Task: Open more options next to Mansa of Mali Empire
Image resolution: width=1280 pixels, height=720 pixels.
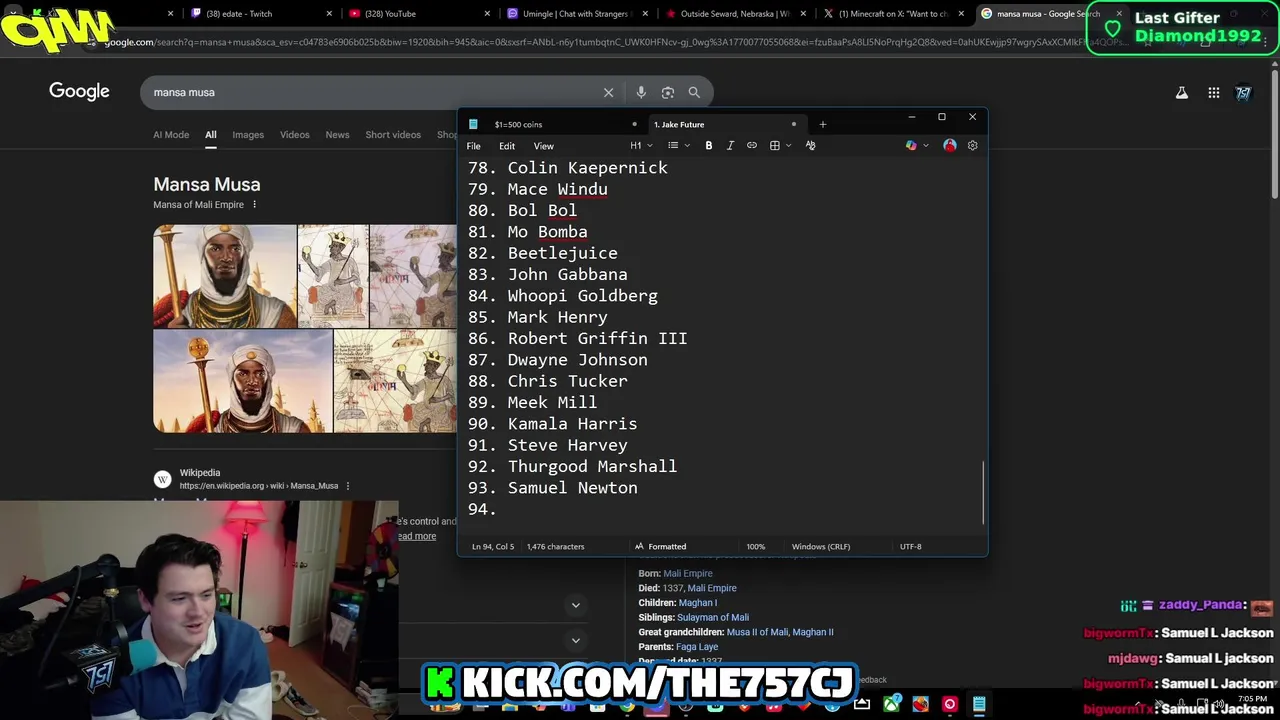Action: [x=254, y=205]
